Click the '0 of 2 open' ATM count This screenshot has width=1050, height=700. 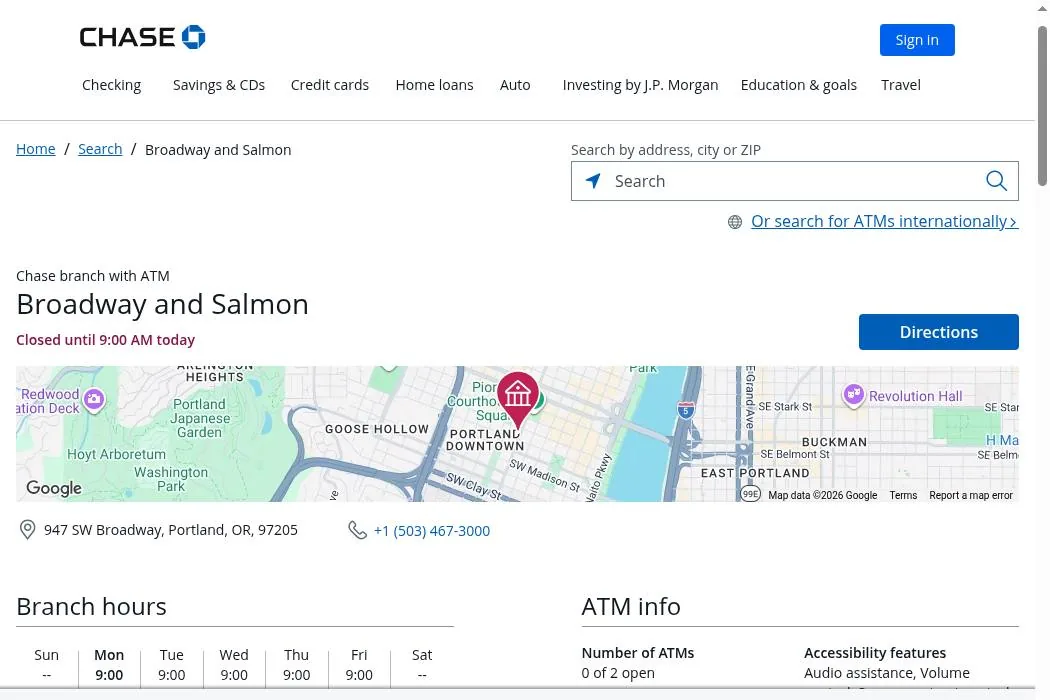pyautogui.click(x=618, y=673)
